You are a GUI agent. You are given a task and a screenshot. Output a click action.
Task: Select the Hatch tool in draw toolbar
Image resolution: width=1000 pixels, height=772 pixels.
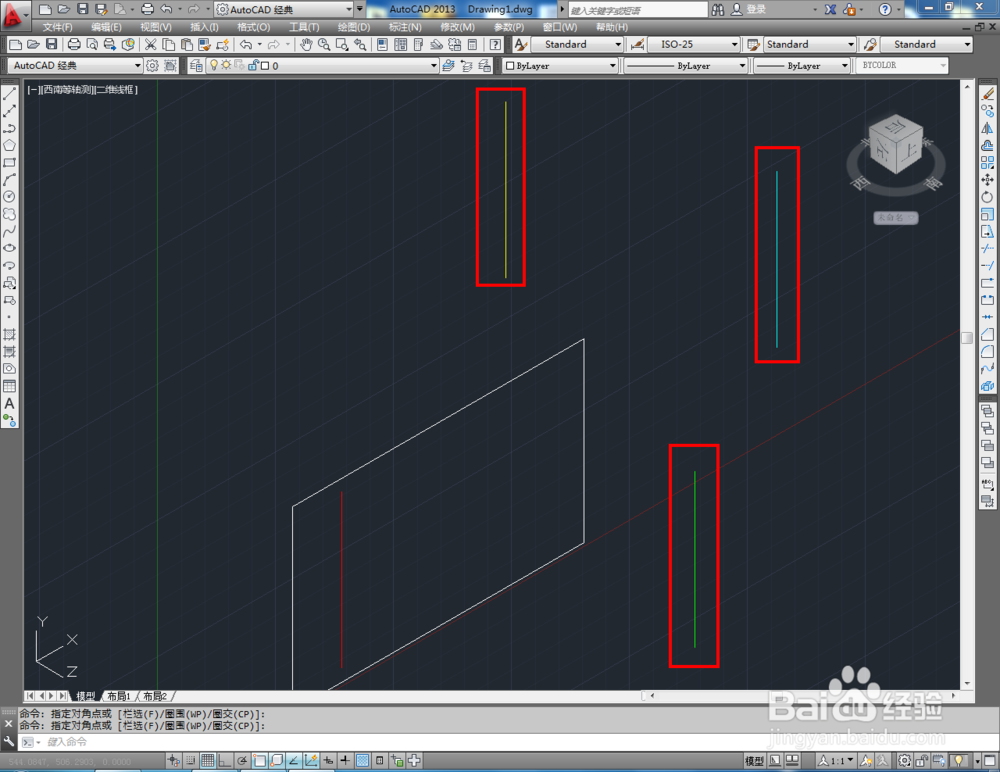tap(10, 334)
